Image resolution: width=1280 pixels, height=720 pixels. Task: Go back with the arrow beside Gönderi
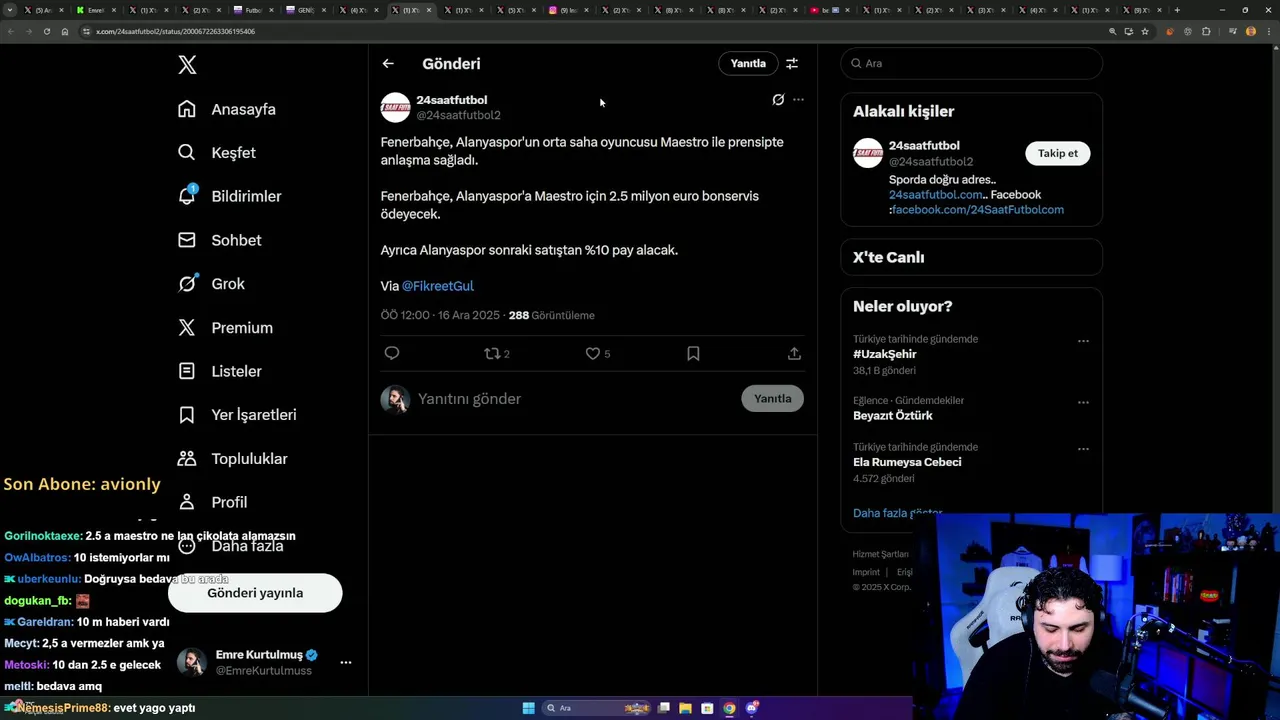(x=388, y=63)
